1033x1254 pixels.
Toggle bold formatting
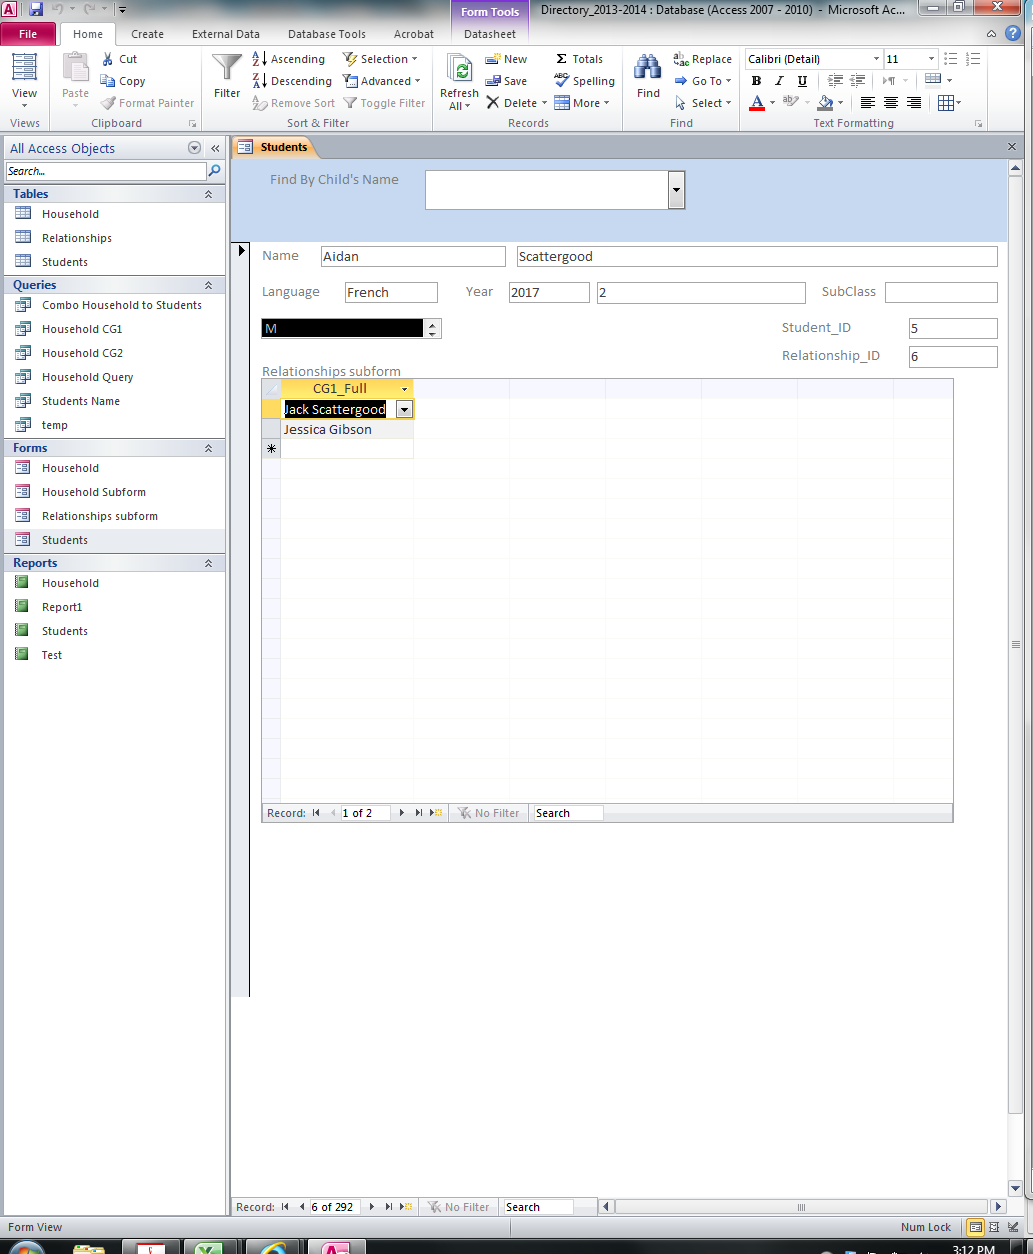(x=757, y=81)
